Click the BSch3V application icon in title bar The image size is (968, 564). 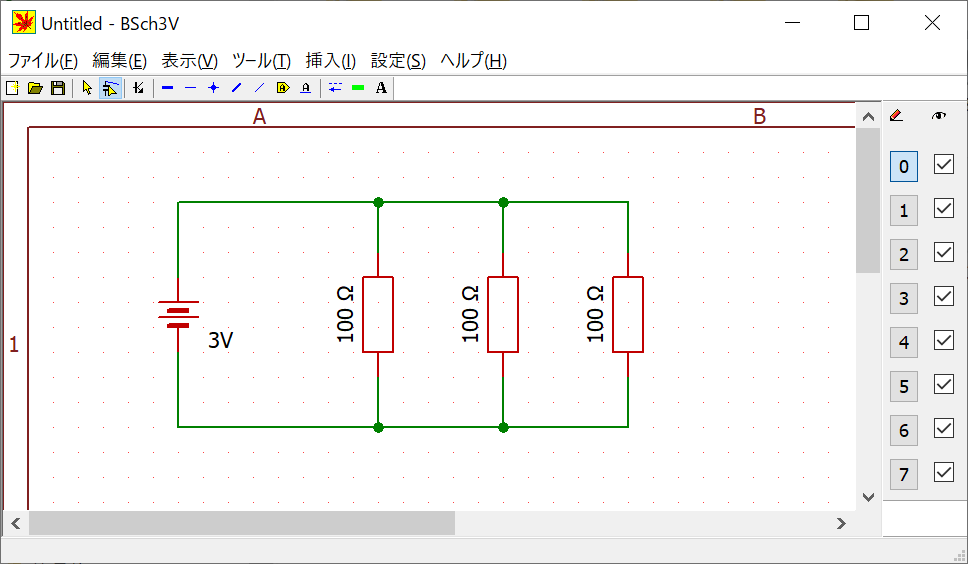click(x=24, y=23)
